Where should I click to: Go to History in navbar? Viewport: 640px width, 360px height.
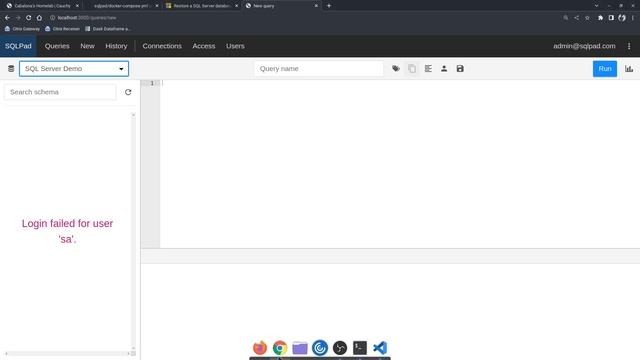(x=116, y=46)
